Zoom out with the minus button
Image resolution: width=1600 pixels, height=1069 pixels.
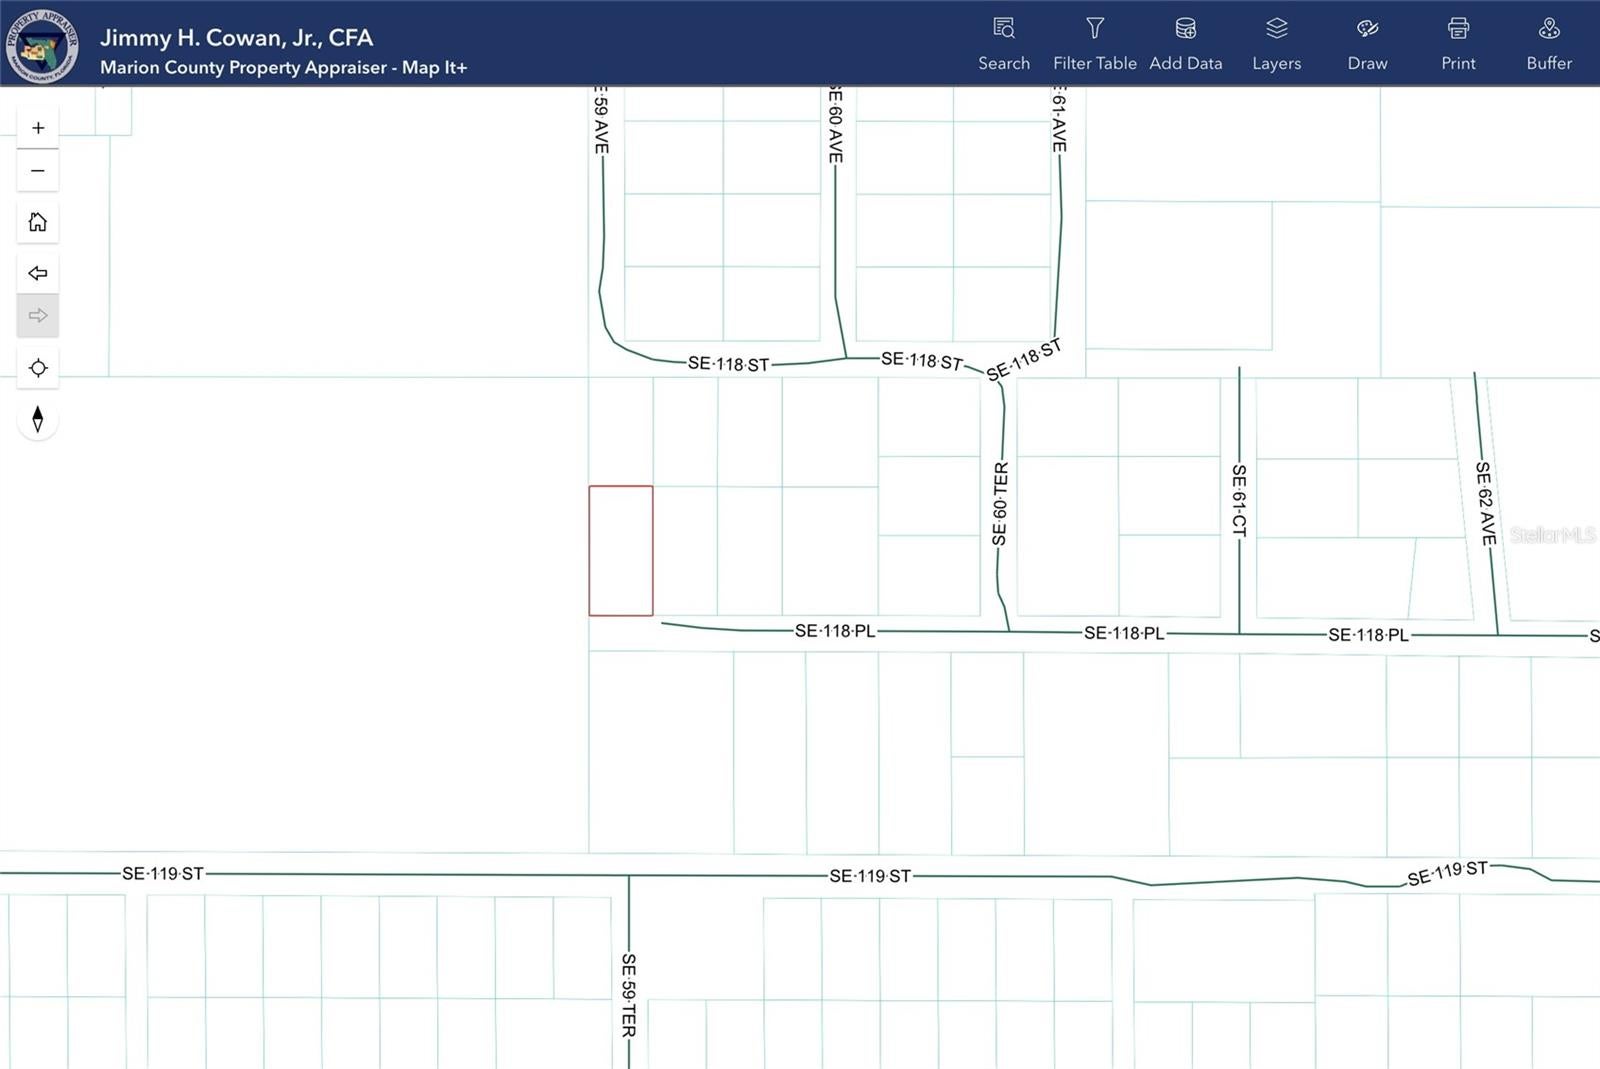38,171
